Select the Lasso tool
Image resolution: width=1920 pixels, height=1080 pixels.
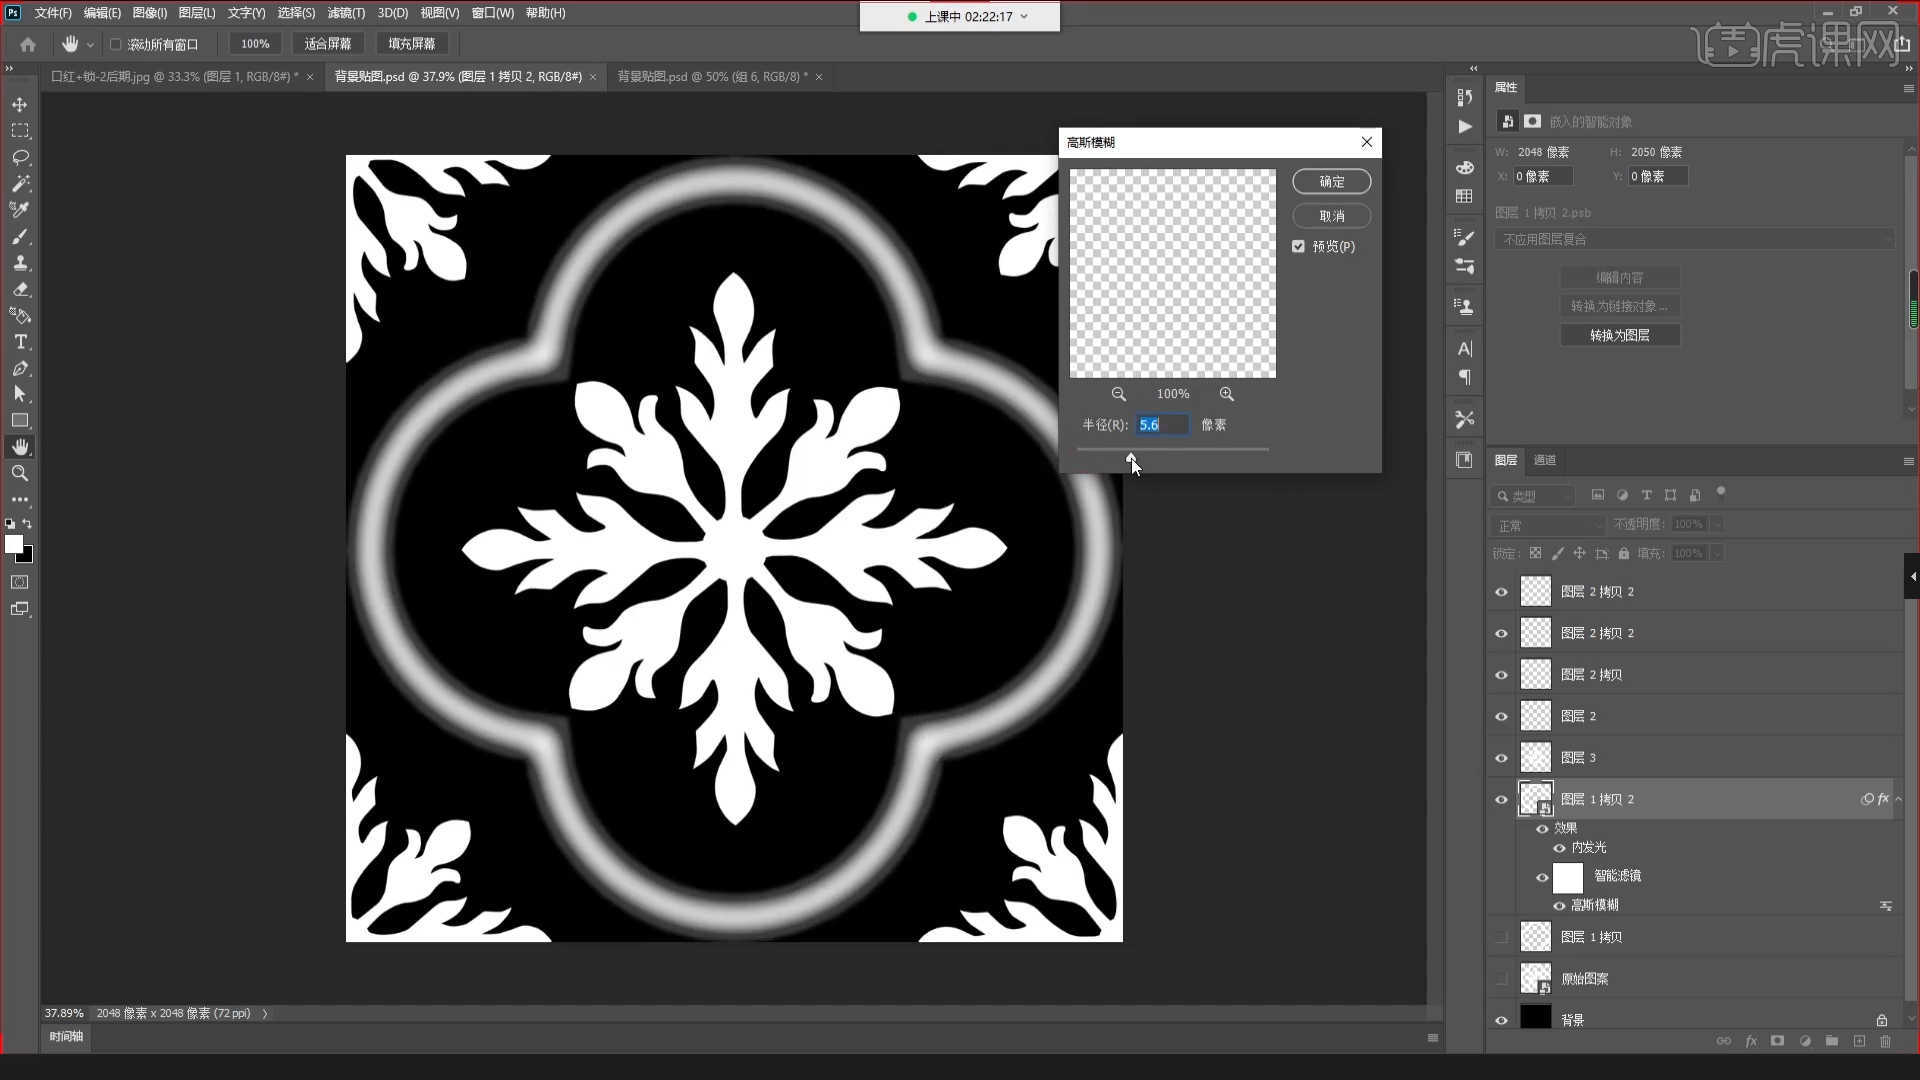pyautogui.click(x=20, y=157)
